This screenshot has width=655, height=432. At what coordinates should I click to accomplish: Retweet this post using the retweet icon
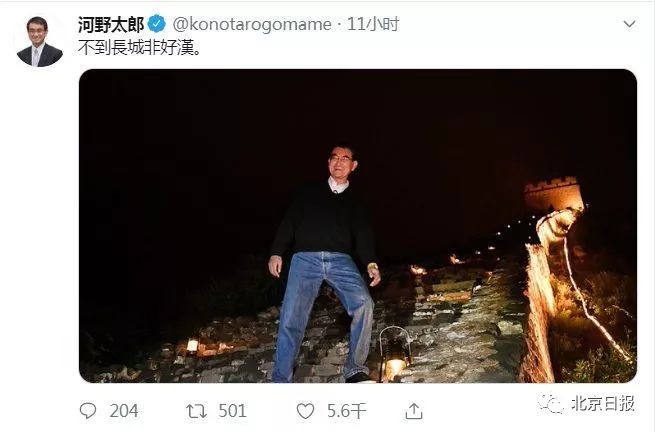(x=196, y=411)
